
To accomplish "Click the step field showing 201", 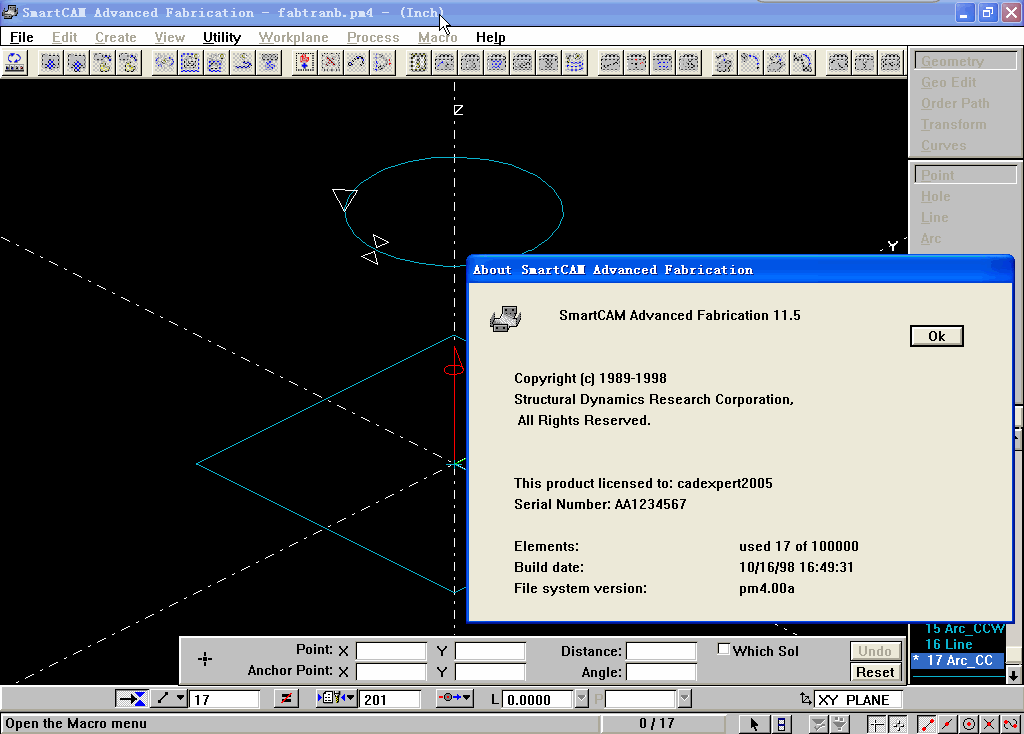I will click(390, 699).
